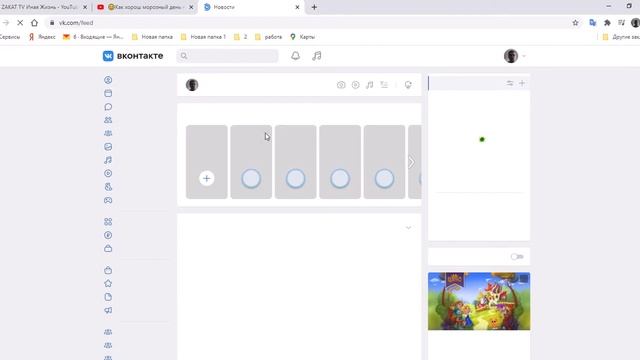Open the Chrome profile avatar
Screen dimensions: 640x360
(x=635, y=23)
